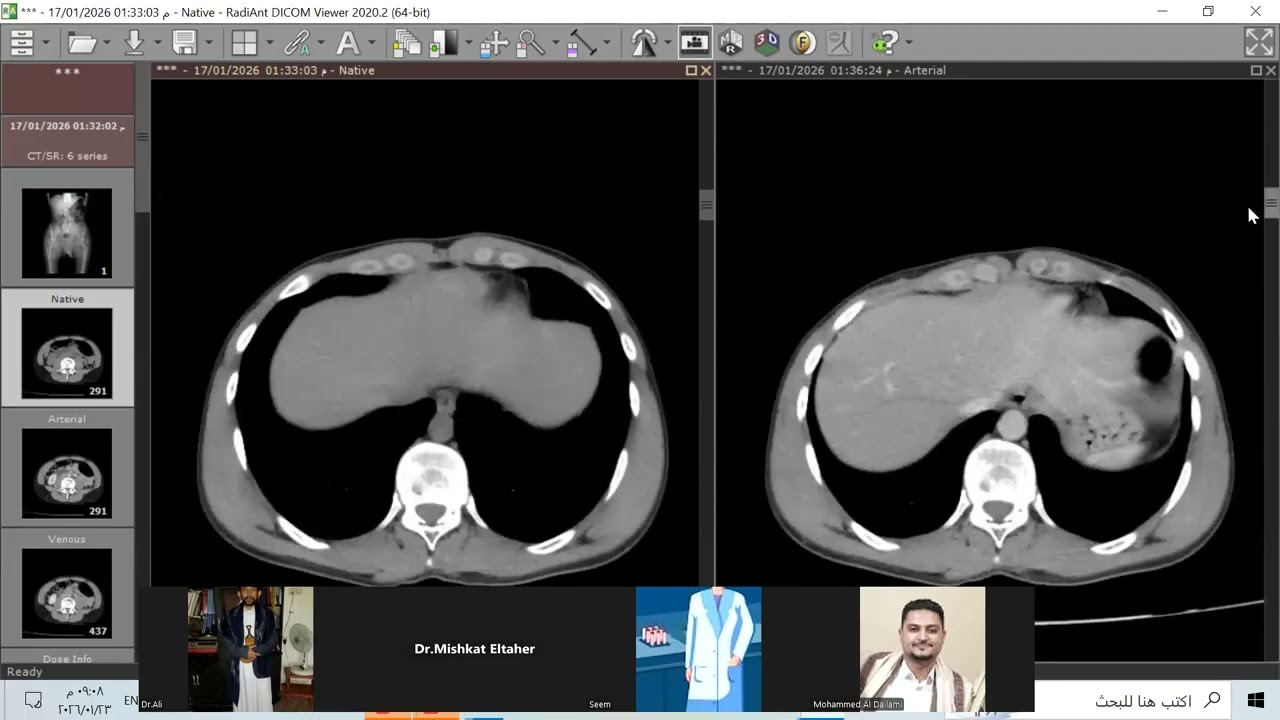Maximize the Arterial panel with its square icon
Viewport: 1280px width, 720px height.
point(1256,71)
